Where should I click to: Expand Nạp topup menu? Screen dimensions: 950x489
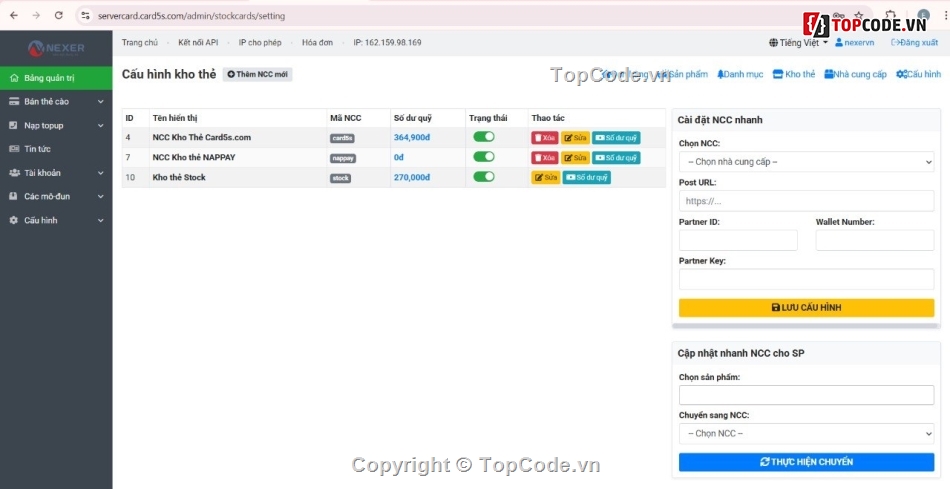(x=56, y=125)
